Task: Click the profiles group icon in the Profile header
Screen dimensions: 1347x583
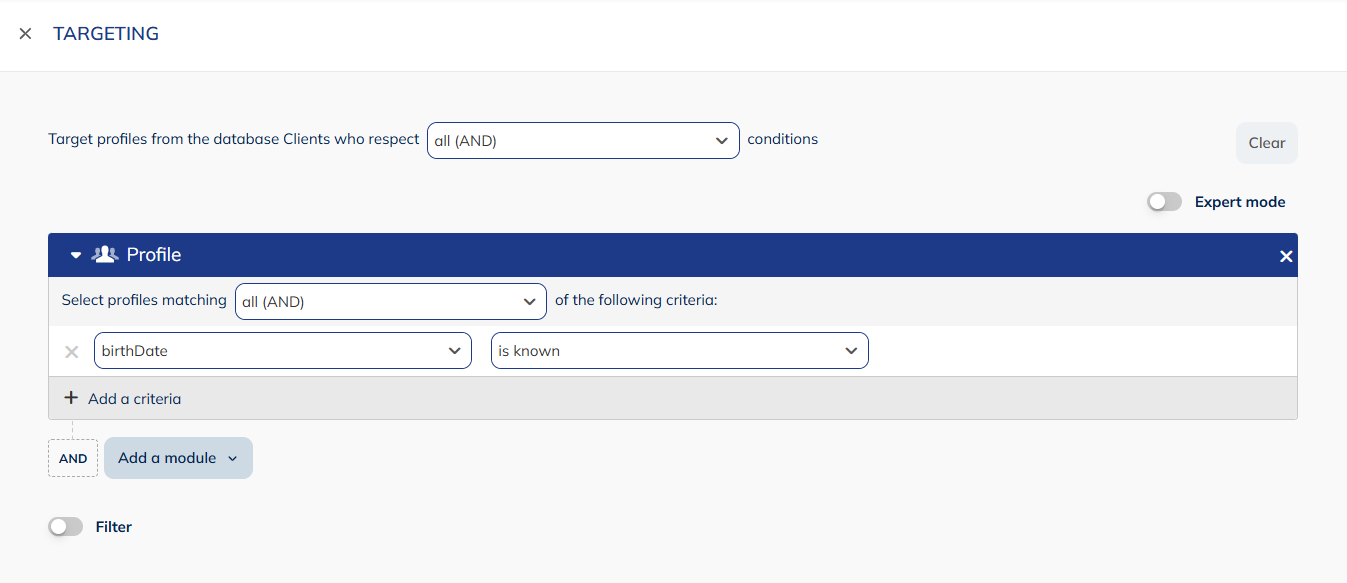Action: 104,254
